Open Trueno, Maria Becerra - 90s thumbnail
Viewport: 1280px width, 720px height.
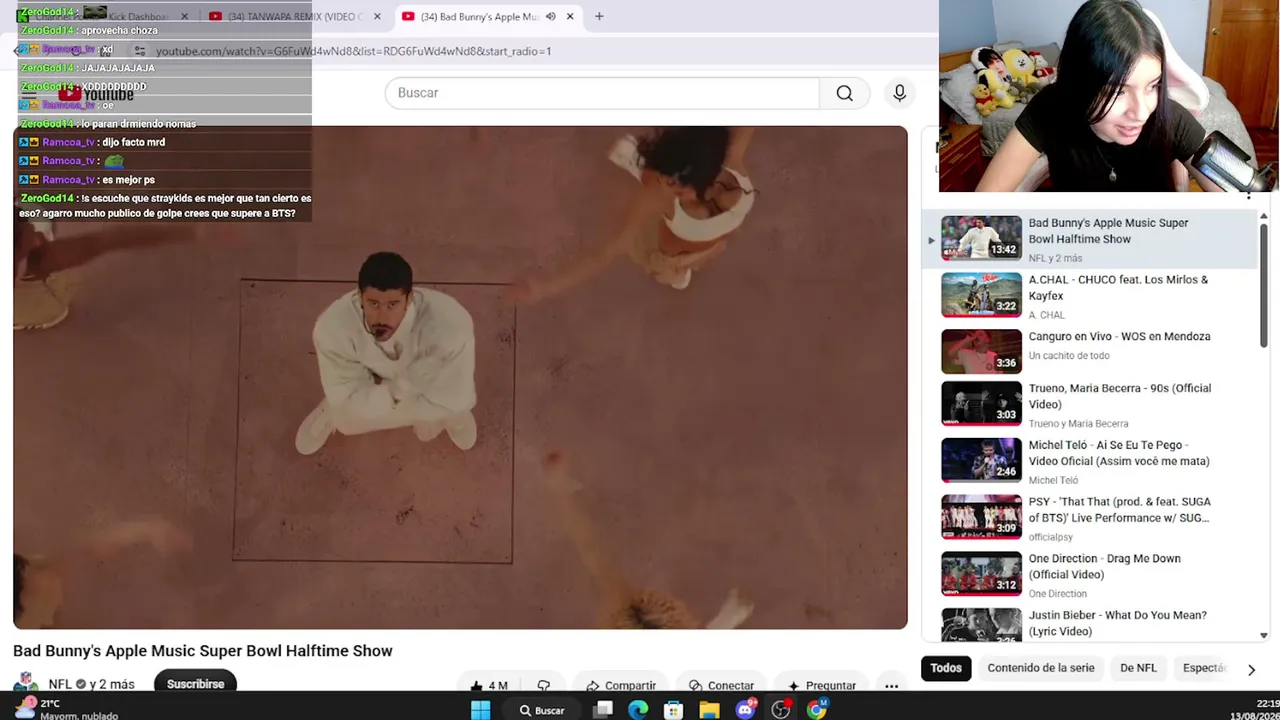(x=981, y=403)
